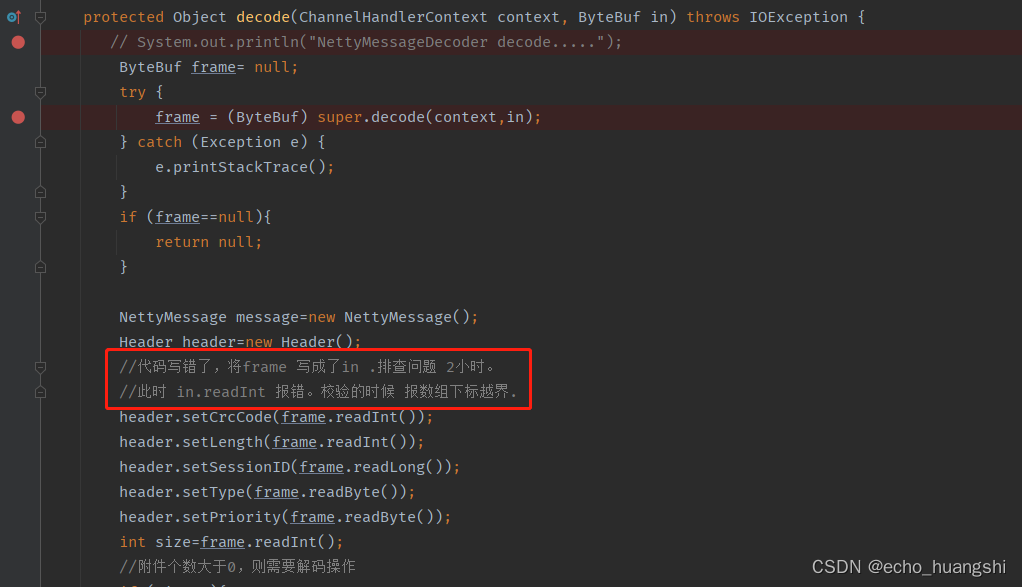The width and height of the screenshot is (1022, 587).
Task: Click Exception e in catch clause
Action: 249,142
